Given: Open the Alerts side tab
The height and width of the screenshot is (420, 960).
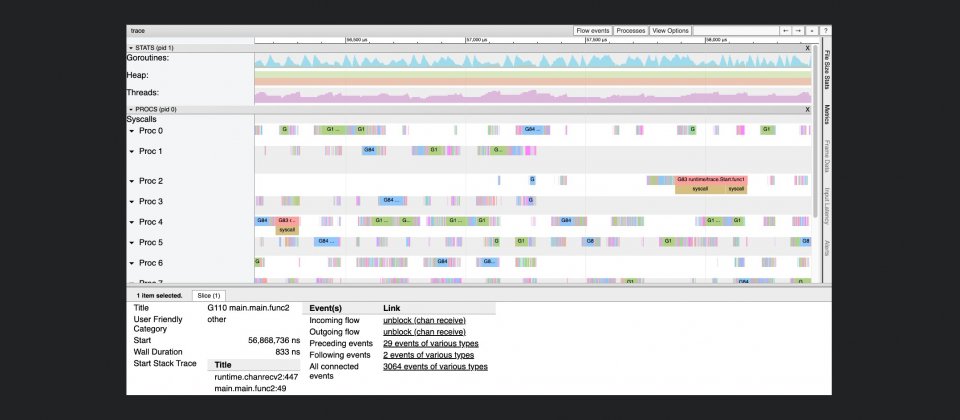Looking at the screenshot, I should tap(826, 248).
